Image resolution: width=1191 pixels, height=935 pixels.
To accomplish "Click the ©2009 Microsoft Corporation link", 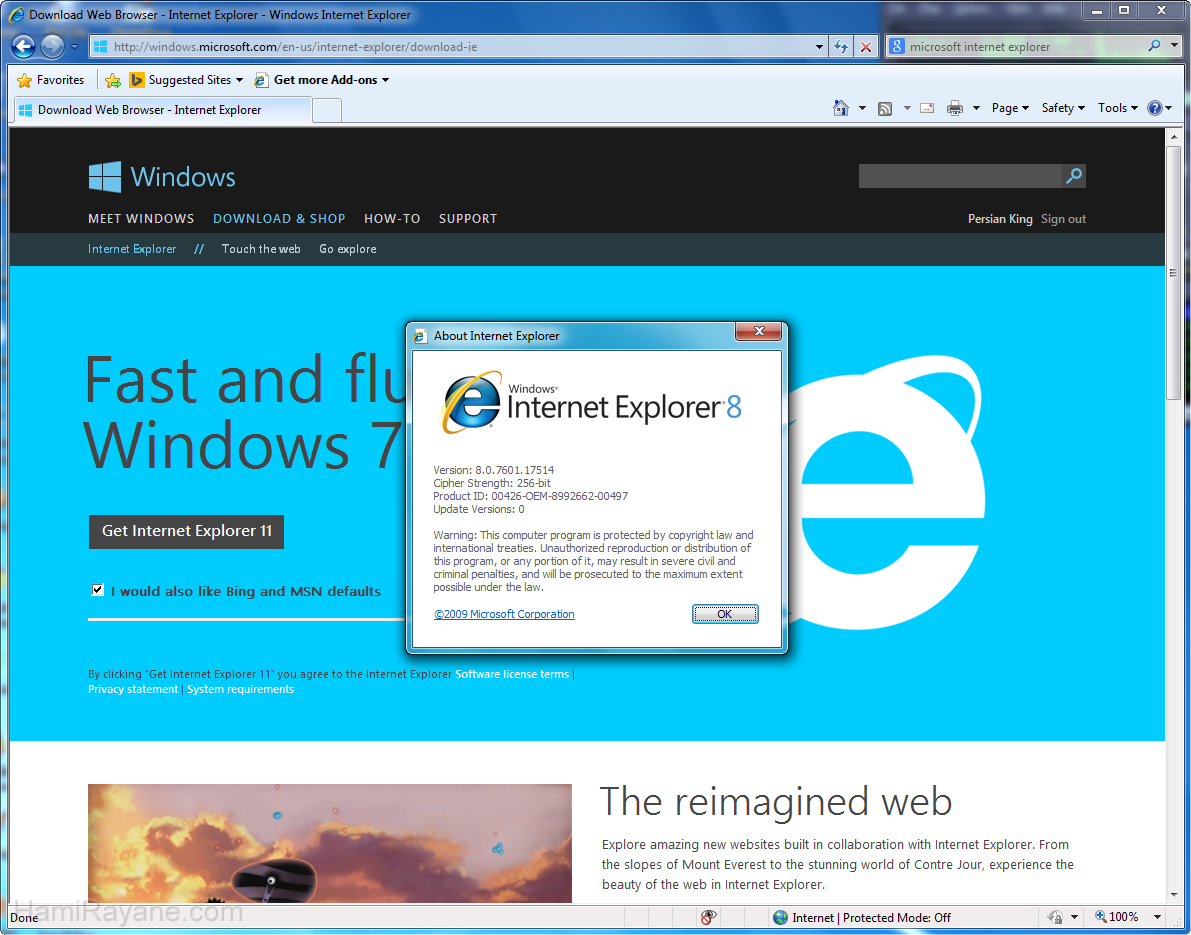I will [504, 614].
